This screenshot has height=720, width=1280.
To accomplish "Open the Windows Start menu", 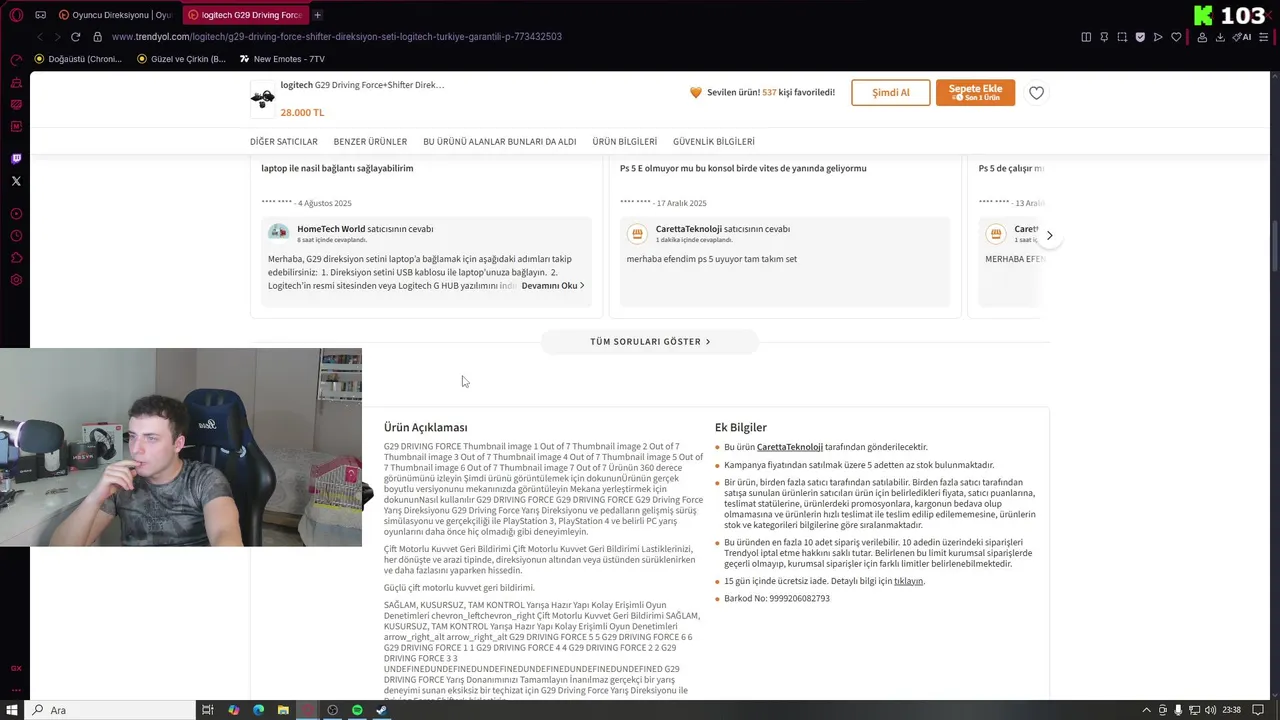I will pyautogui.click(x=14, y=710).
